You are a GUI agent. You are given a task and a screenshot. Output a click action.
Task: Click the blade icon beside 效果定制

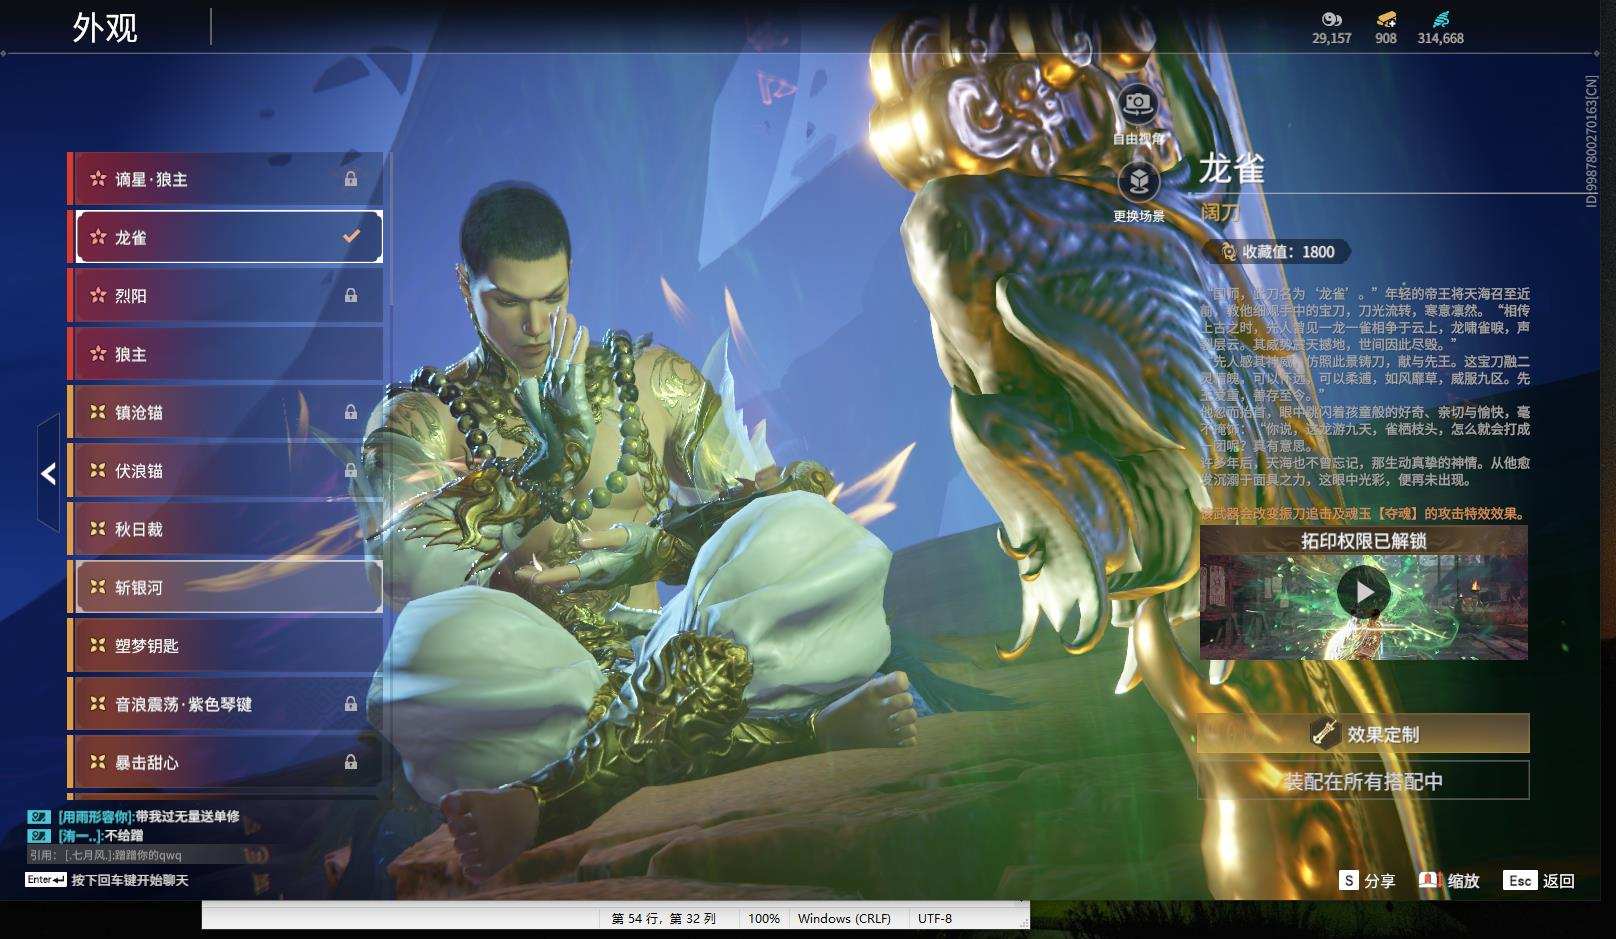[1325, 733]
